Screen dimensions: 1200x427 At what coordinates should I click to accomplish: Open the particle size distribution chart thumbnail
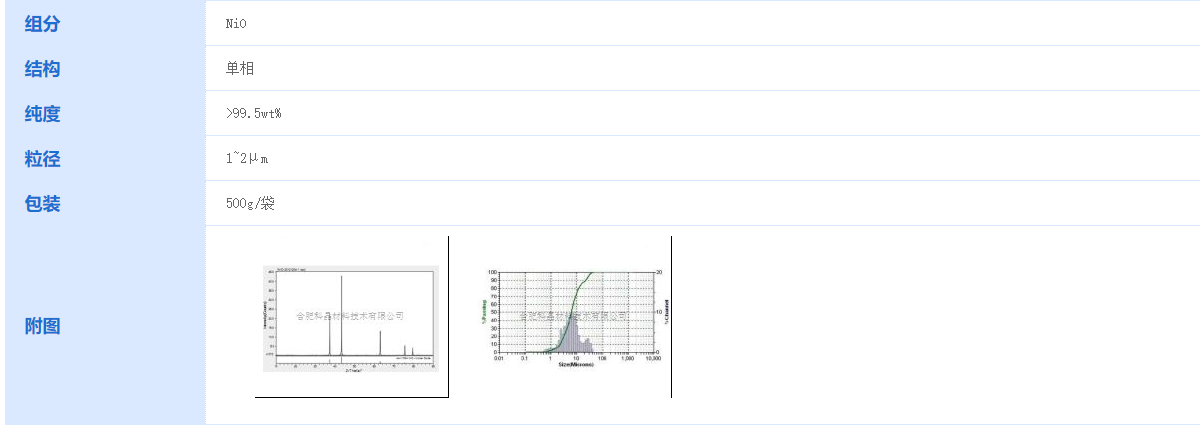[574, 318]
